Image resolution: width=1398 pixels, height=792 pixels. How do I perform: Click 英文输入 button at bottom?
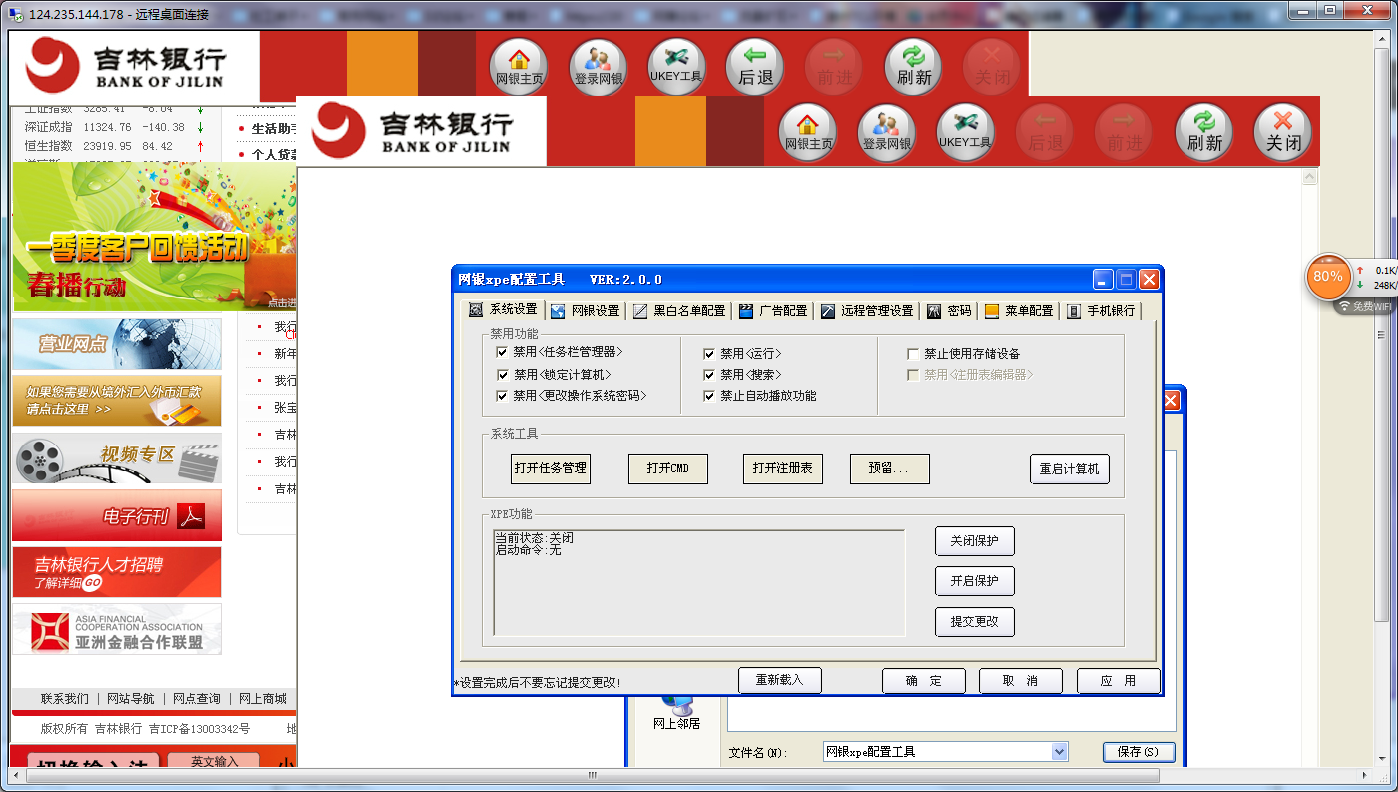213,761
